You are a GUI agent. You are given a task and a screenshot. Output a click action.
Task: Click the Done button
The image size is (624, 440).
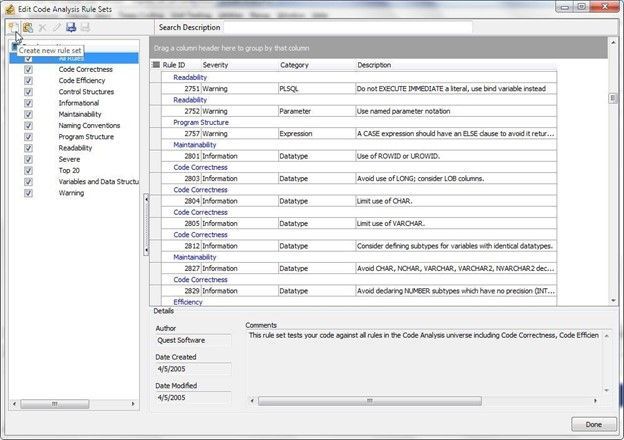pyautogui.click(x=594, y=424)
